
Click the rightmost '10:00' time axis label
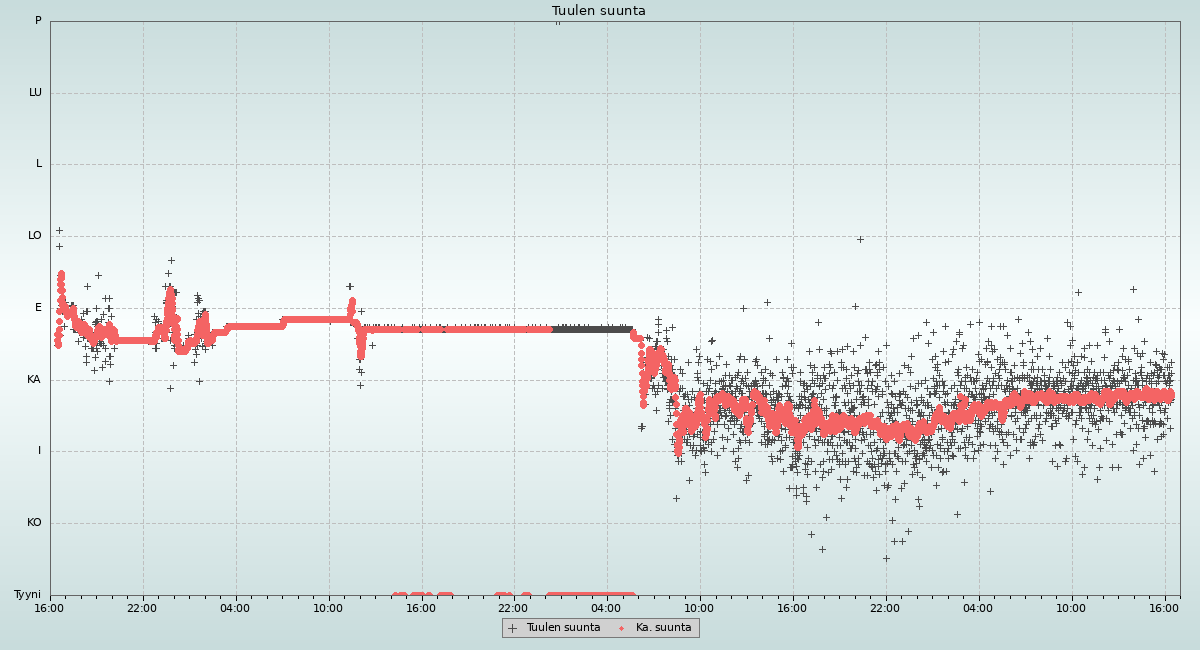tap(1071, 608)
